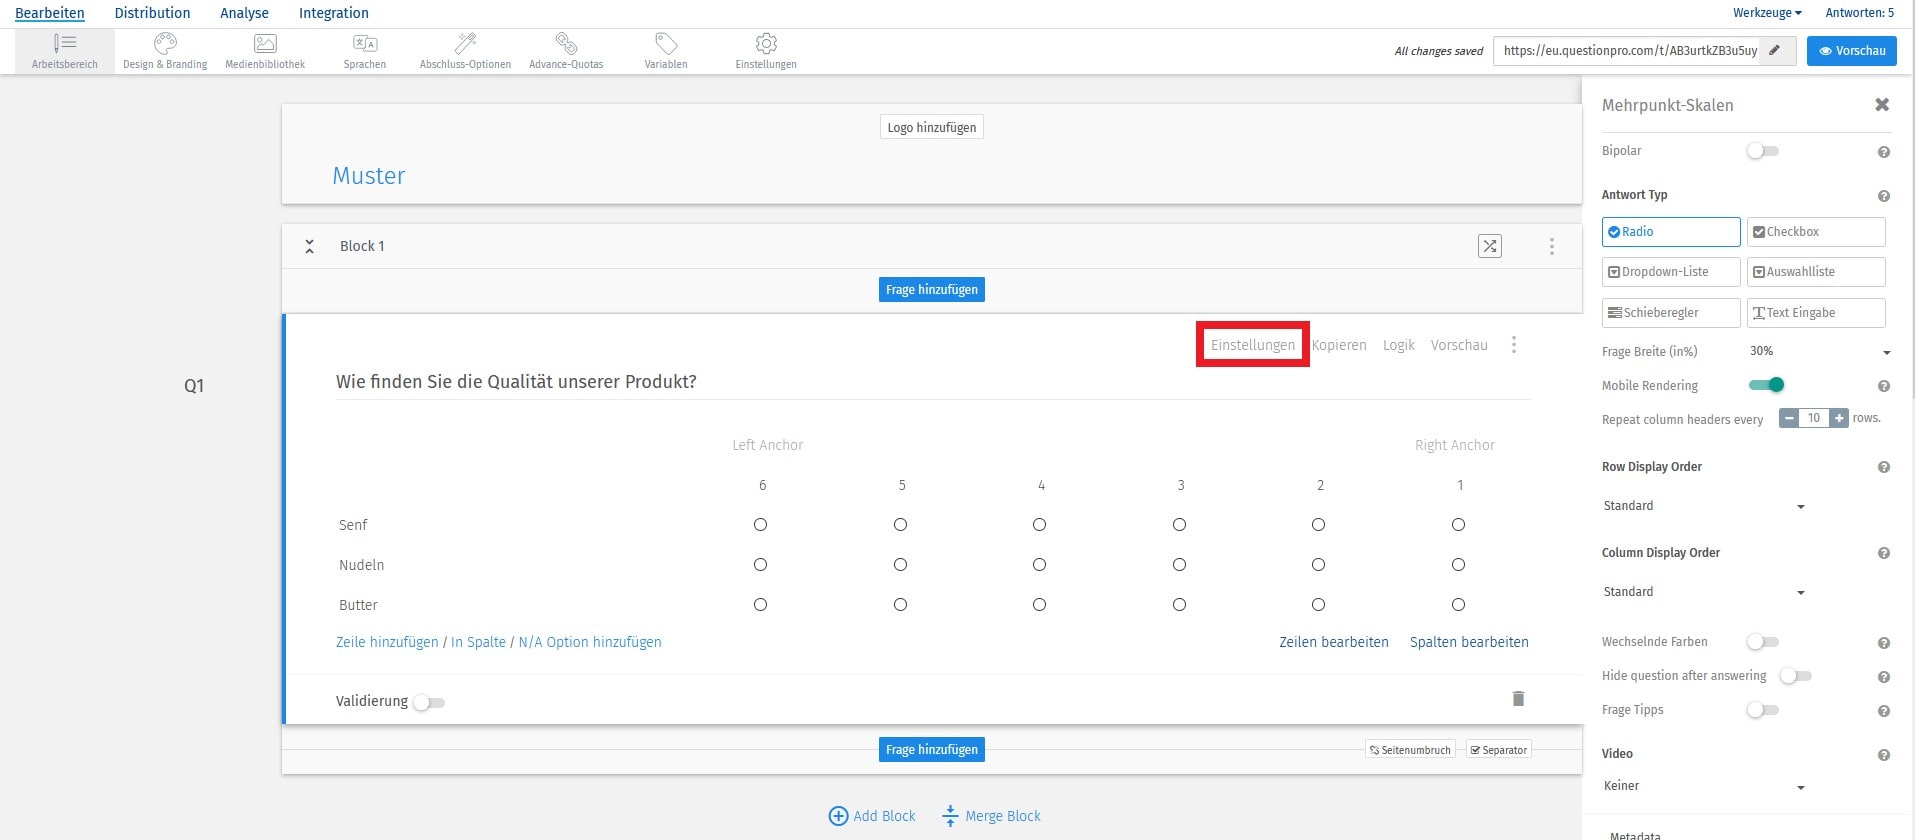The width and height of the screenshot is (1915, 840).
Task: Click the Seitenumbruch button
Action: (x=1410, y=750)
